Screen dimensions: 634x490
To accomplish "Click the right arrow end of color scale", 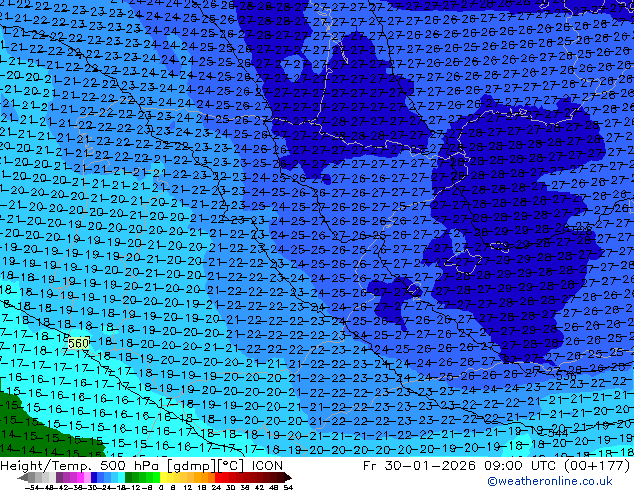I will [288, 477].
